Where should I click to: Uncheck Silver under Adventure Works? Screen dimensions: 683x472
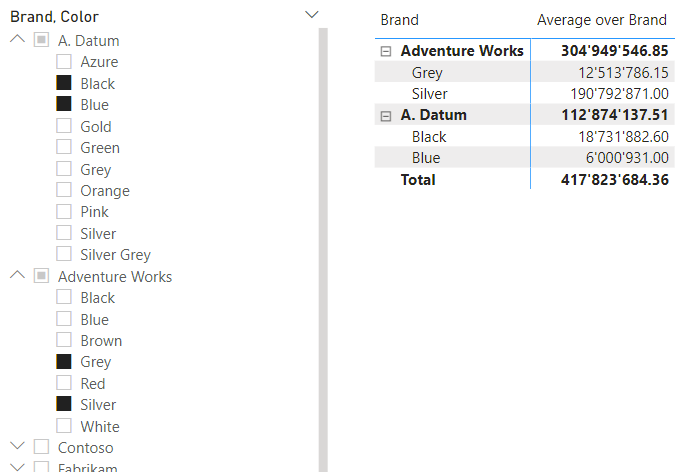(x=64, y=405)
